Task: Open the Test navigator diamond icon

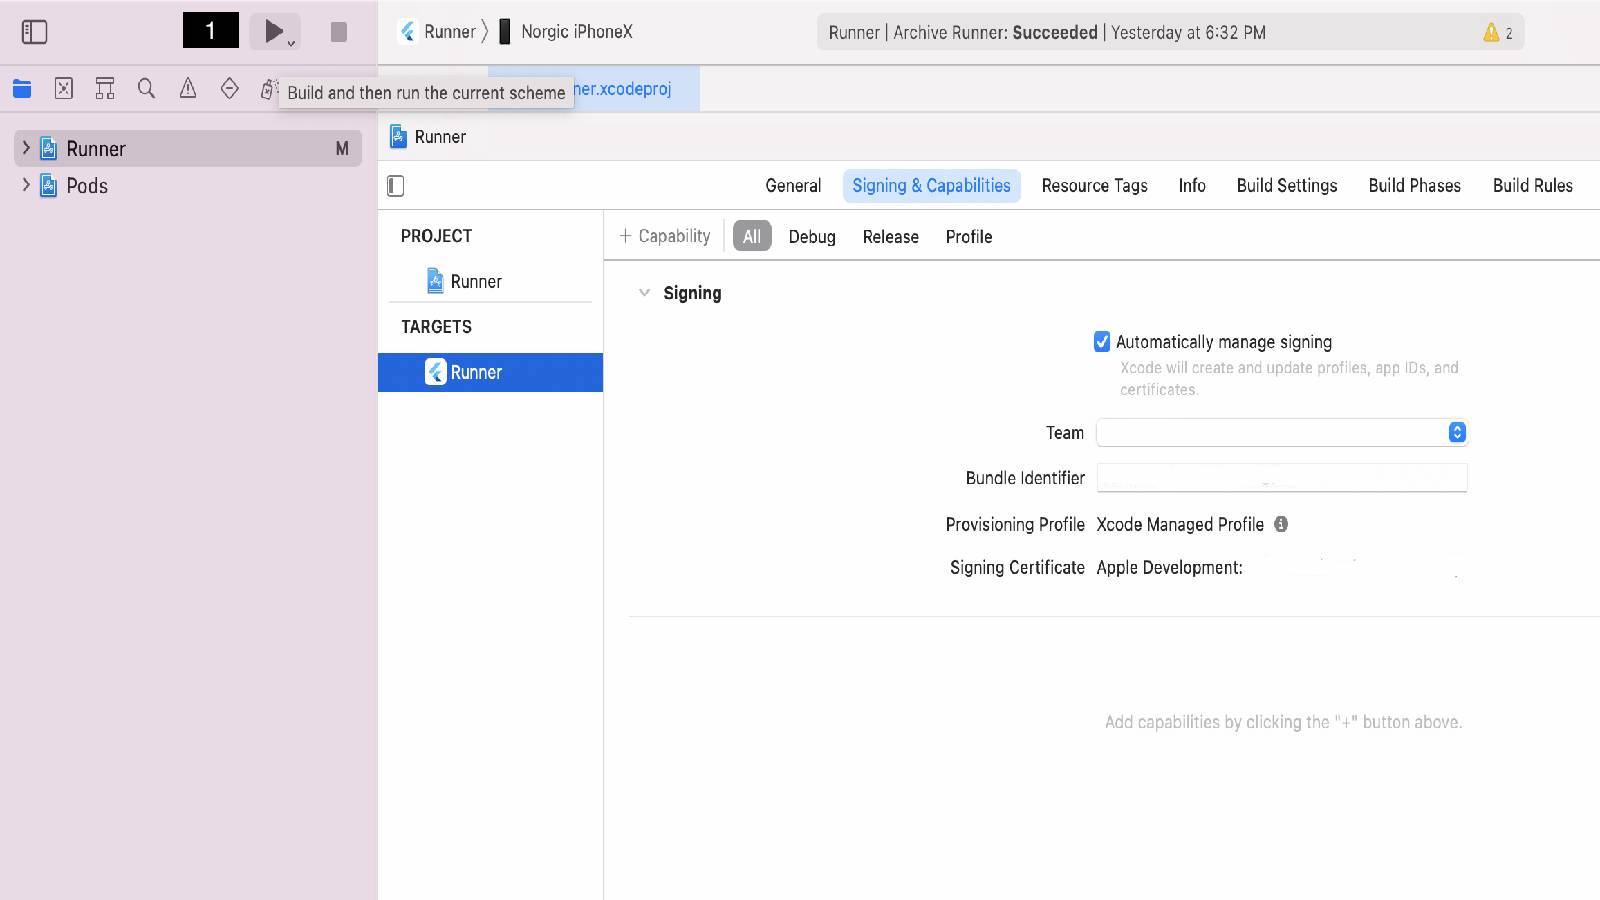Action: pos(230,89)
